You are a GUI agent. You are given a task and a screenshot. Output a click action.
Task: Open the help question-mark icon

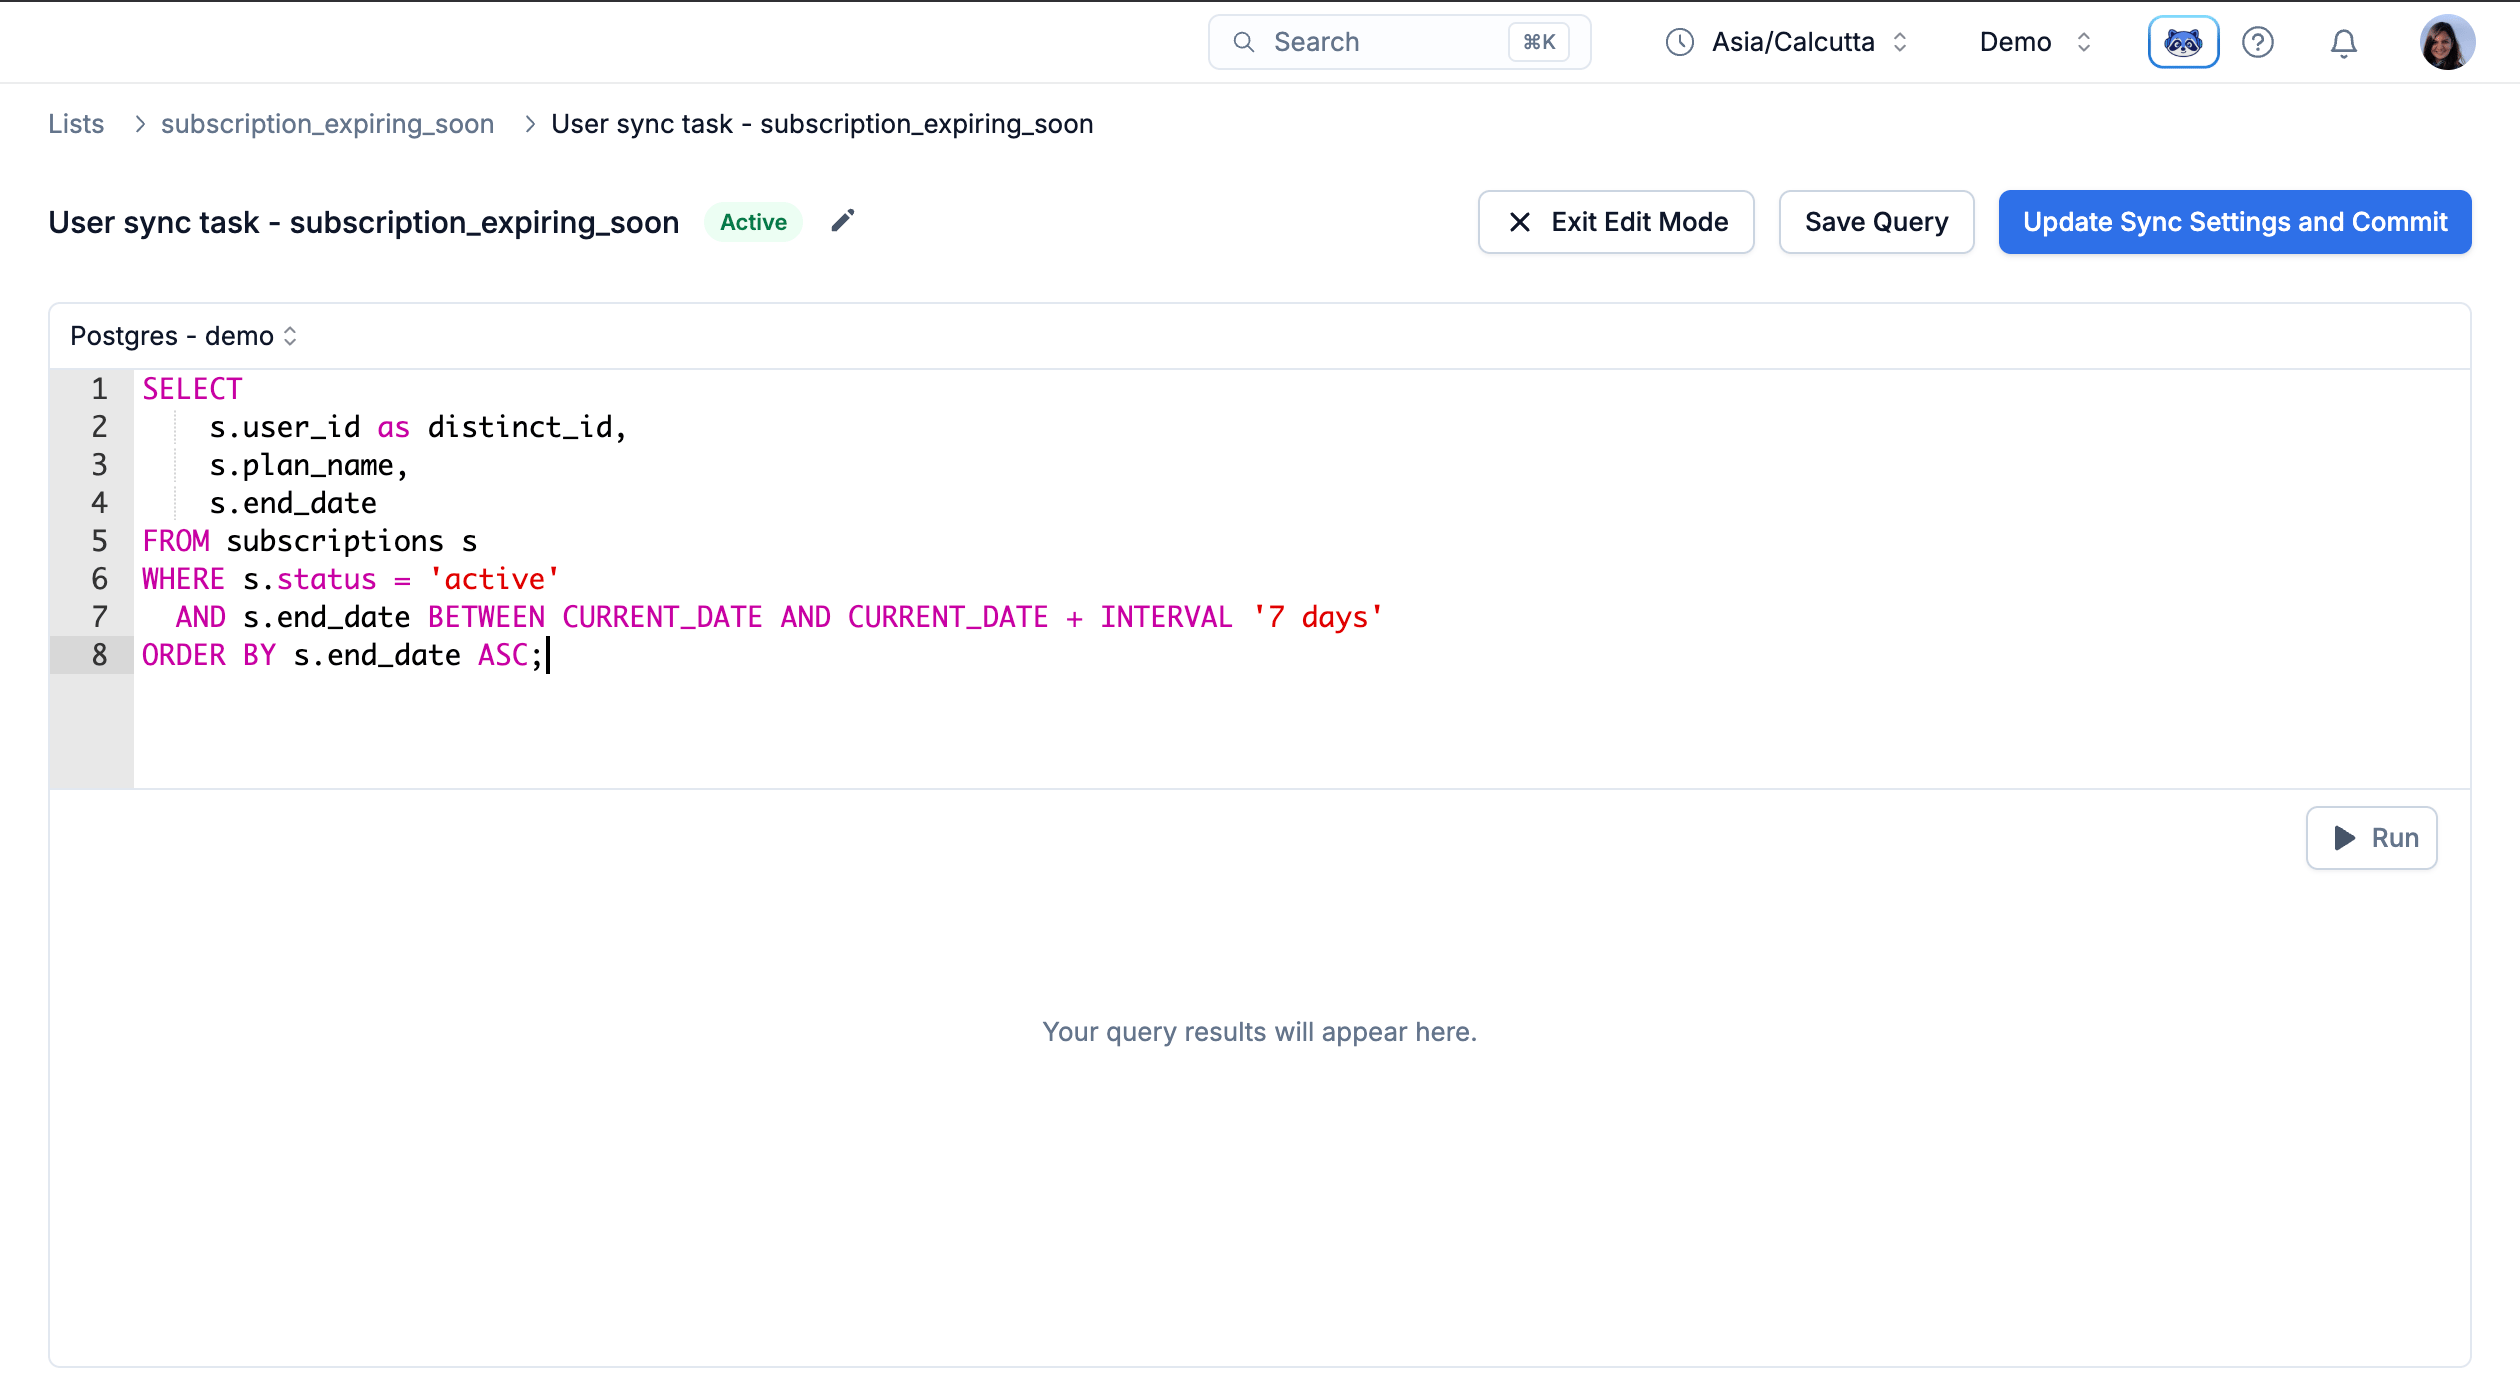point(2258,42)
